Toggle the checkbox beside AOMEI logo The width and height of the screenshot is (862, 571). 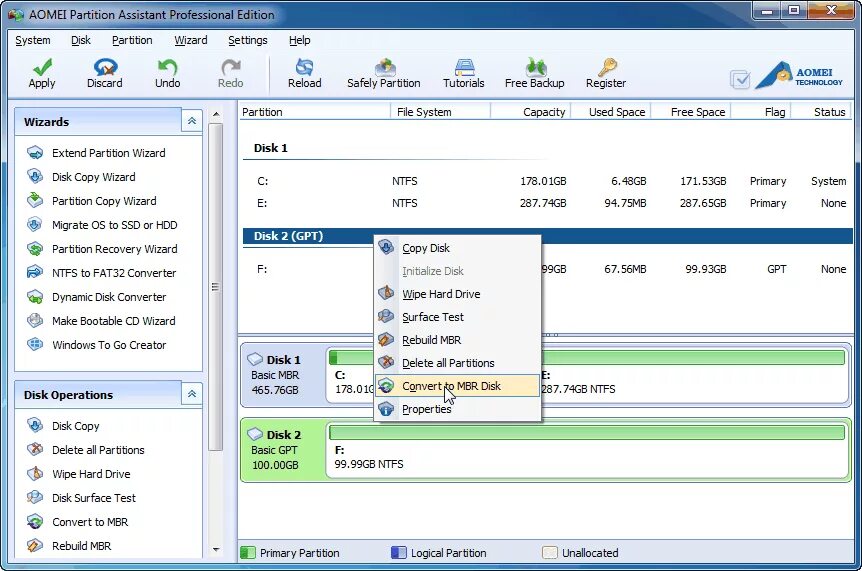740,79
